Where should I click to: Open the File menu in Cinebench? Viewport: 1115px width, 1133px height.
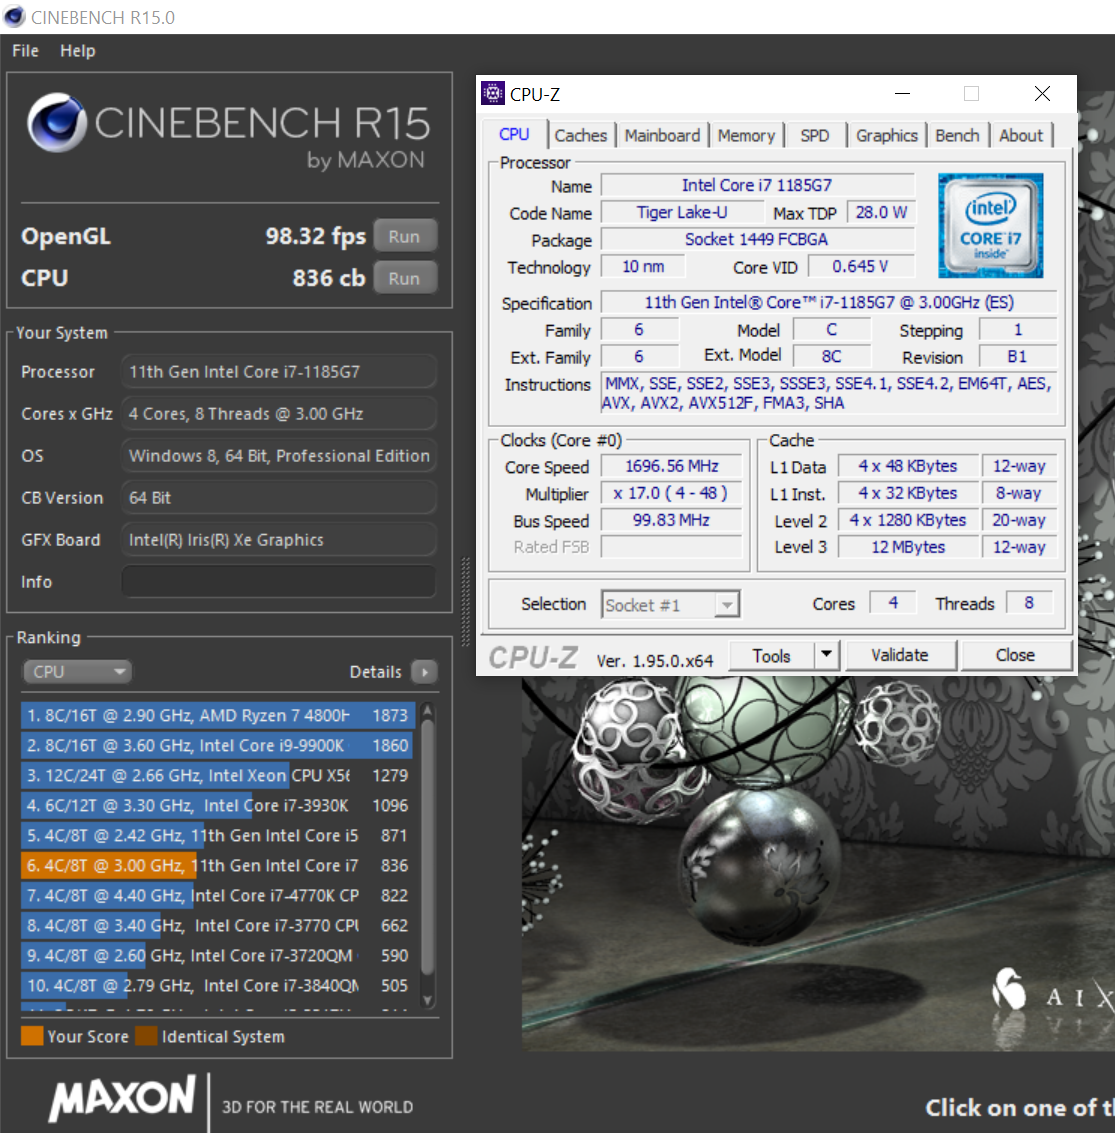[25, 51]
